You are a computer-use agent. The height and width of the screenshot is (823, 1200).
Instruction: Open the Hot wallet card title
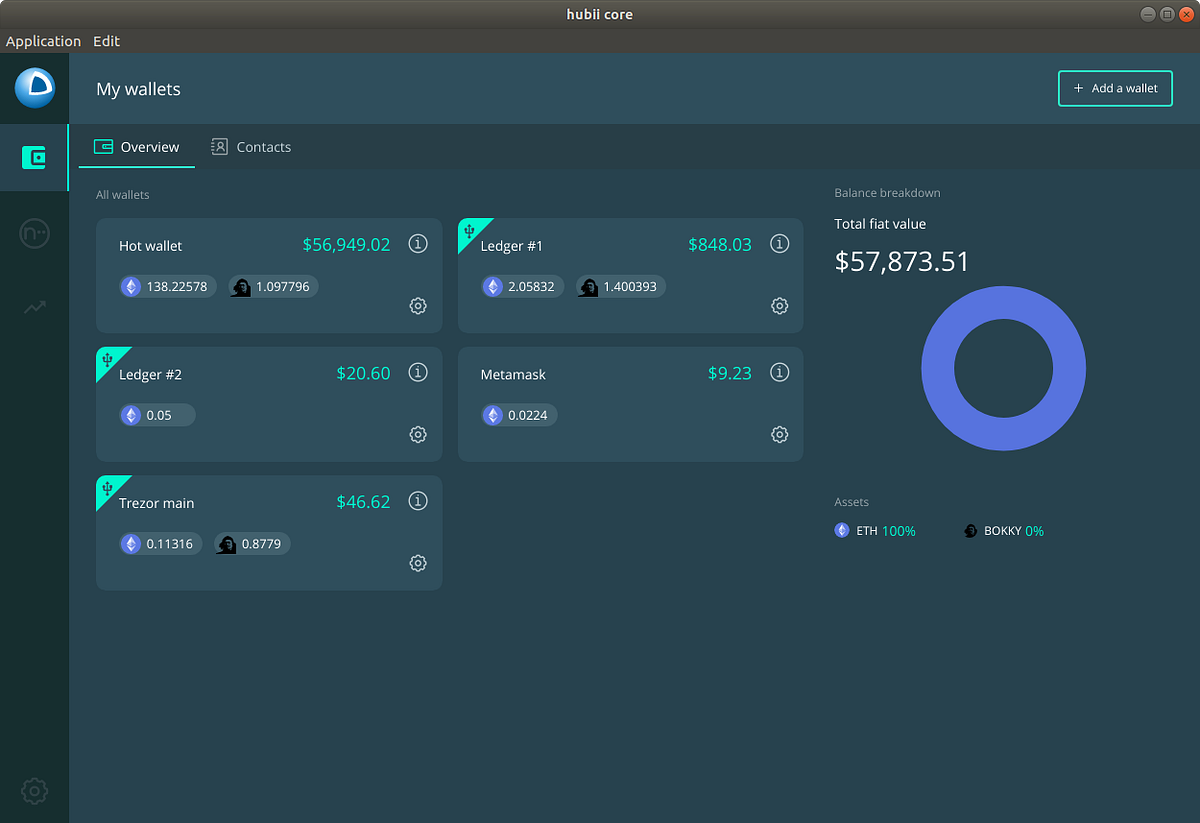pyautogui.click(x=150, y=246)
